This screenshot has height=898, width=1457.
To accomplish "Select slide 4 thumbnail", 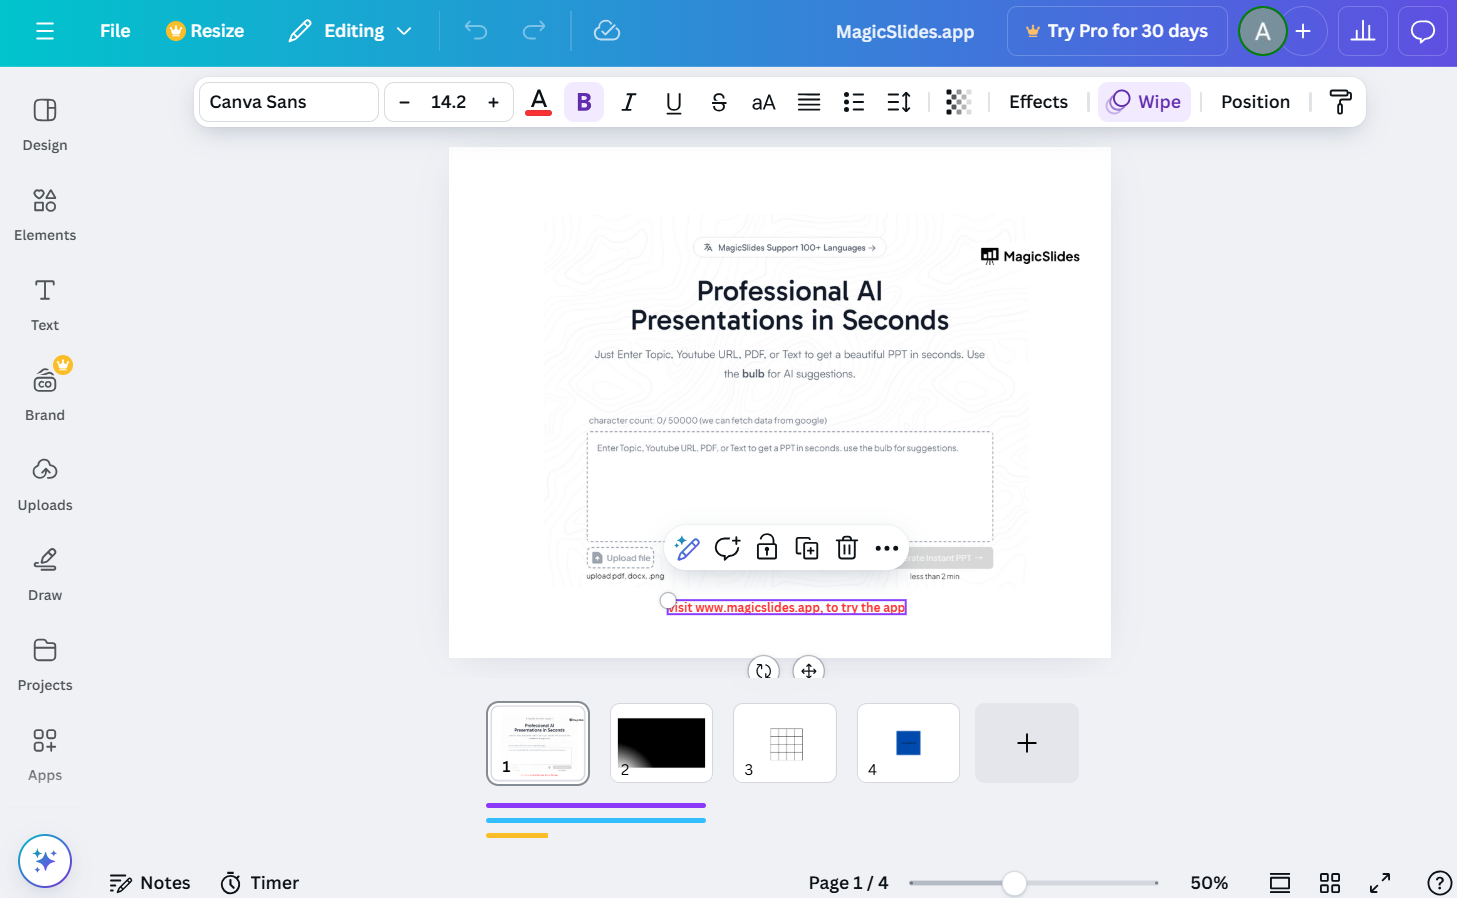I will pyautogui.click(x=908, y=743).
